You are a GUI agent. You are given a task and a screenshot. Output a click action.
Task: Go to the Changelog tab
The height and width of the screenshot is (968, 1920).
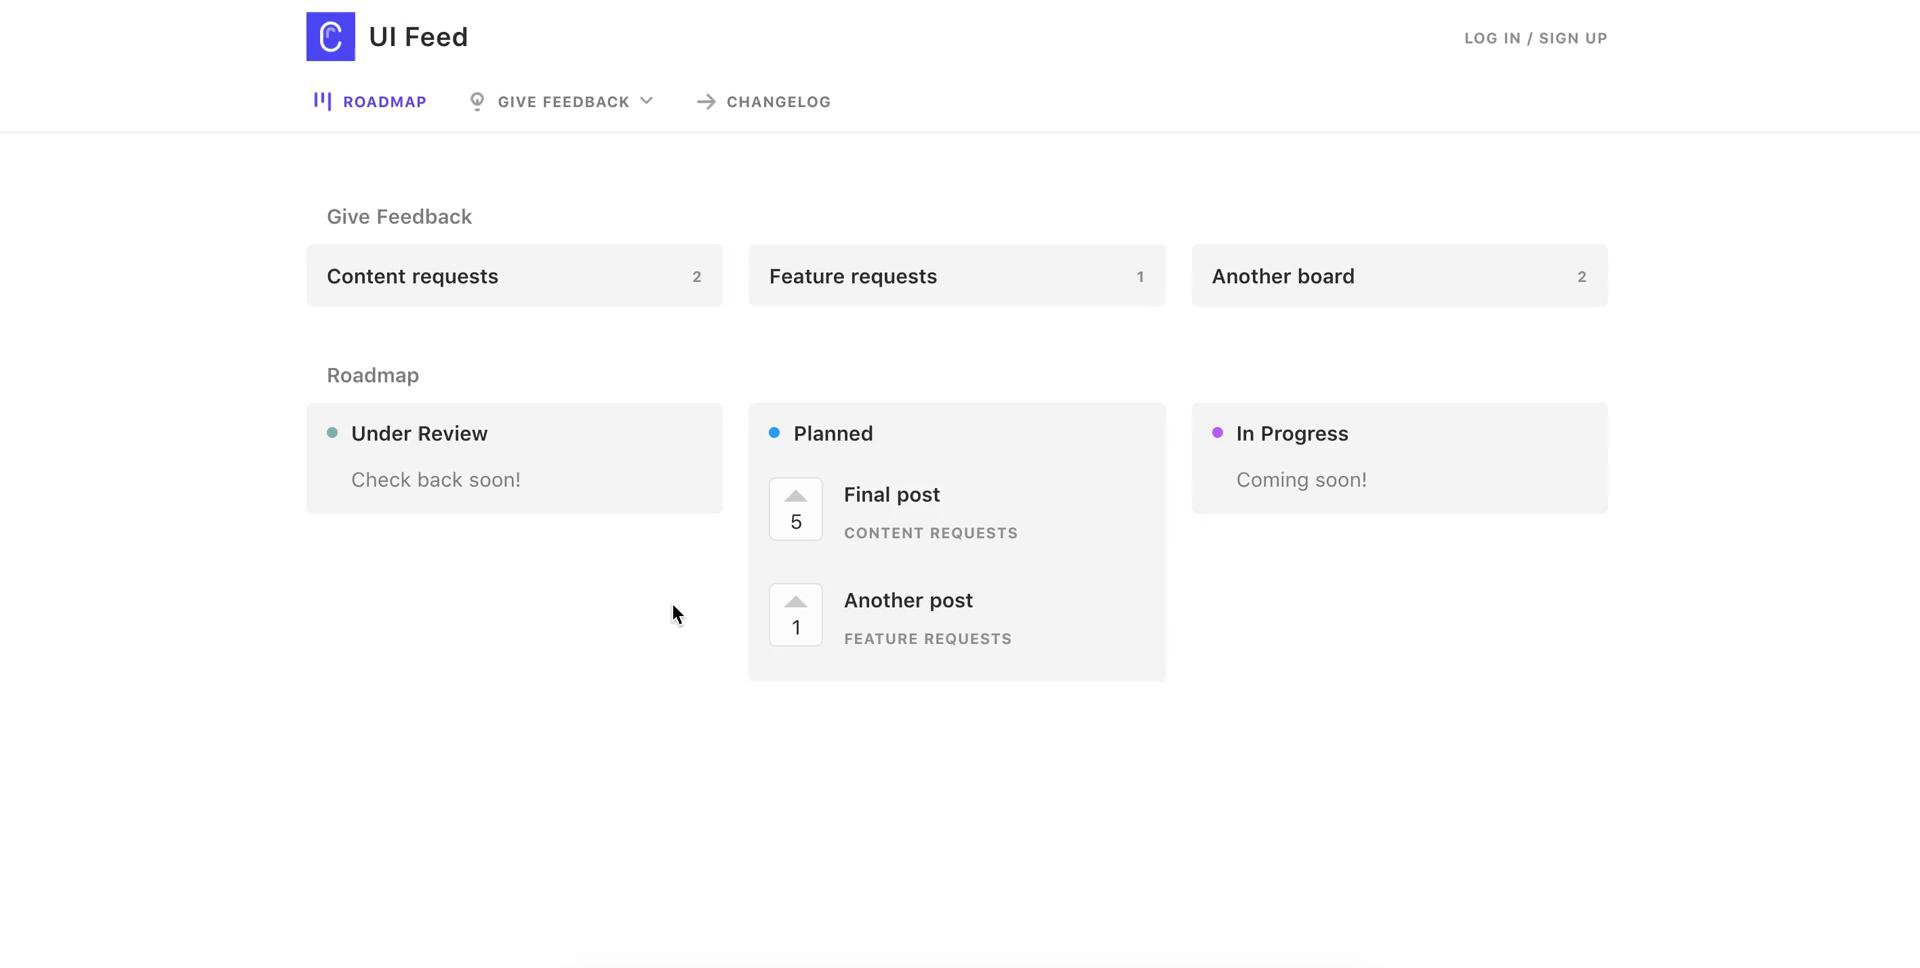778,102
